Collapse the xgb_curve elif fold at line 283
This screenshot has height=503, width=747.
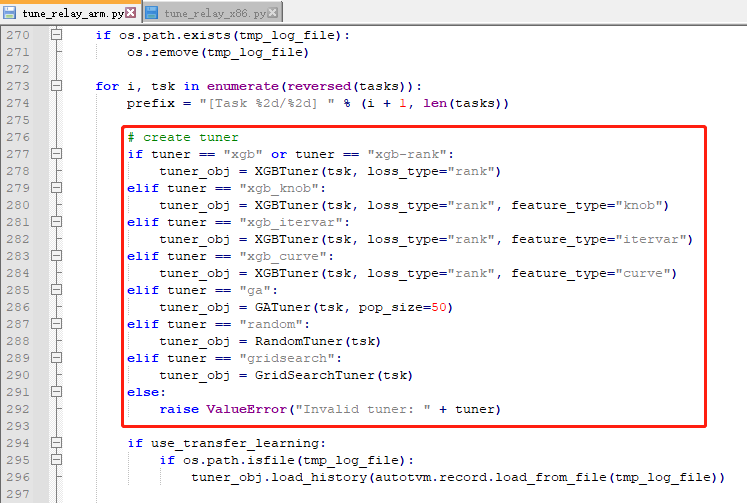(56, 256)
